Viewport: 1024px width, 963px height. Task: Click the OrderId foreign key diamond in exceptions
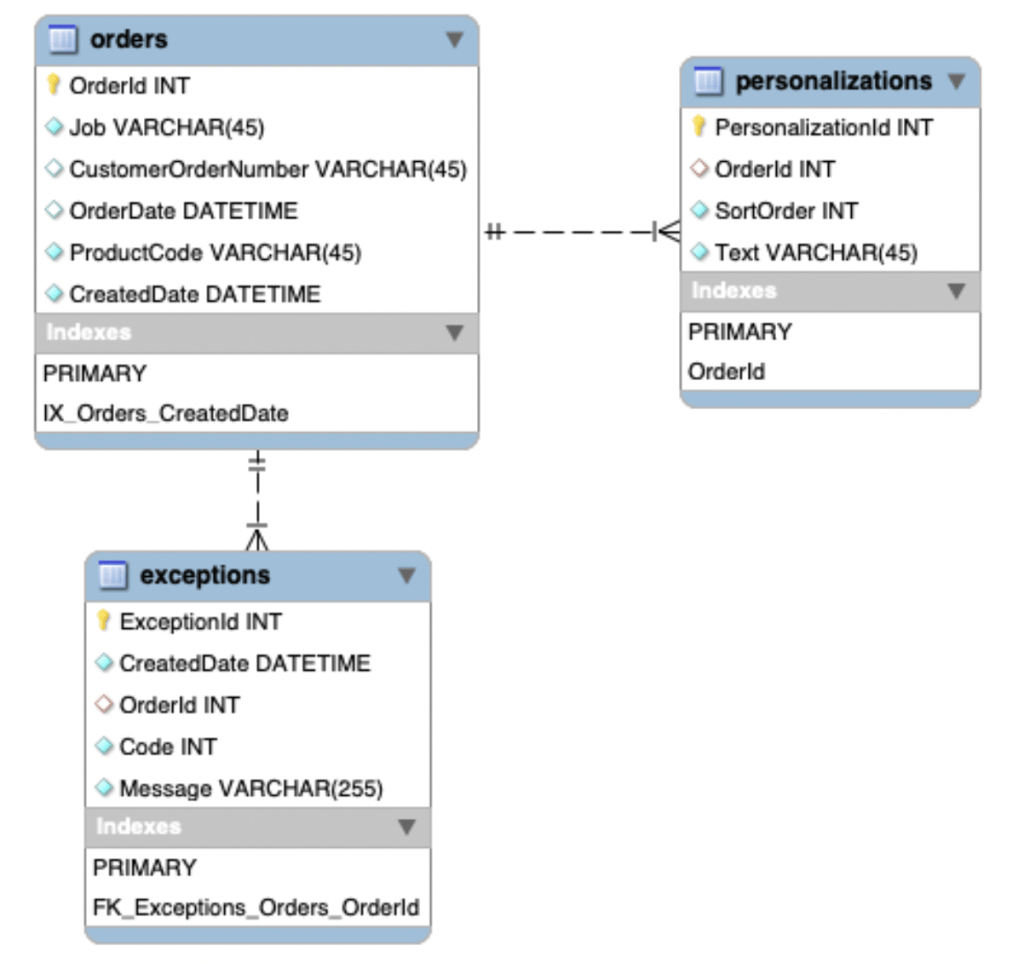click(104, 704)
